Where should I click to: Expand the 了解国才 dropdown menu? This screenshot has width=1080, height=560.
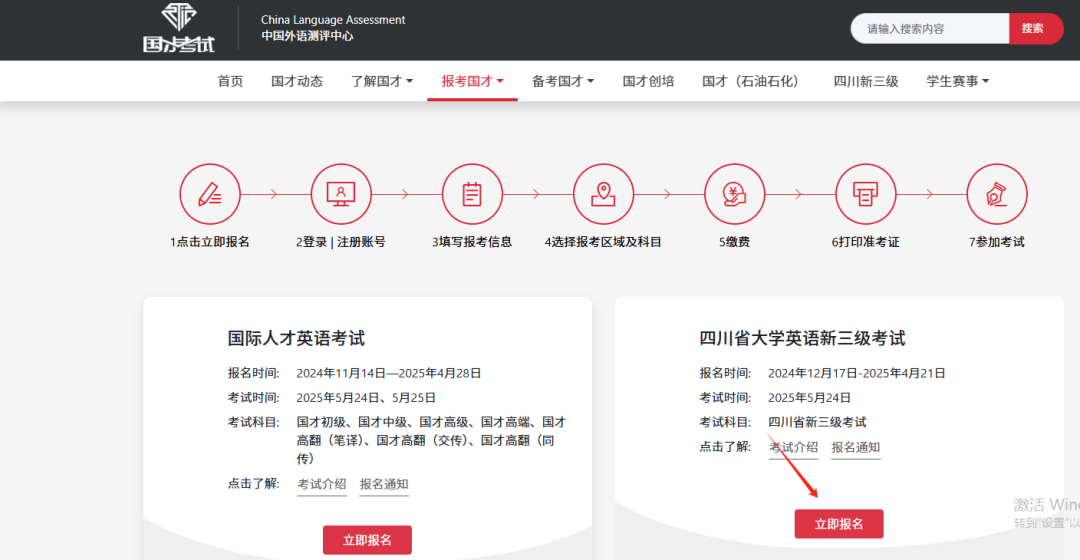point(382,81)
